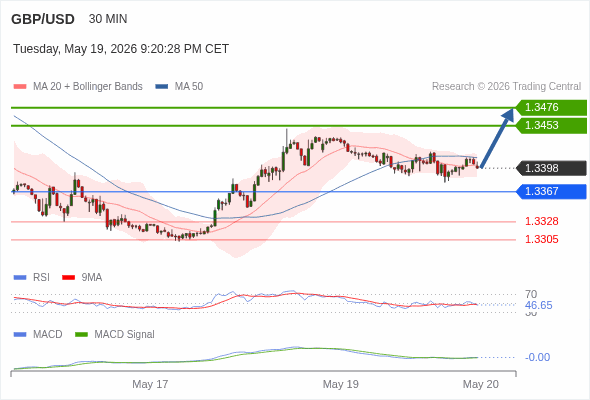Screen dimensions: 590x400
Task: Click the 1.3305 red support level label
Action: tap(541, 239)
